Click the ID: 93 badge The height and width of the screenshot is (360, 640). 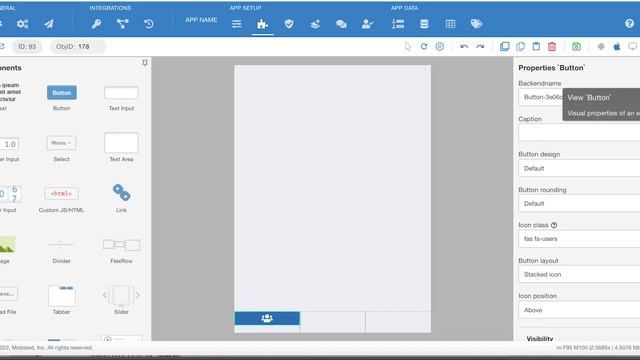[27, 47]
